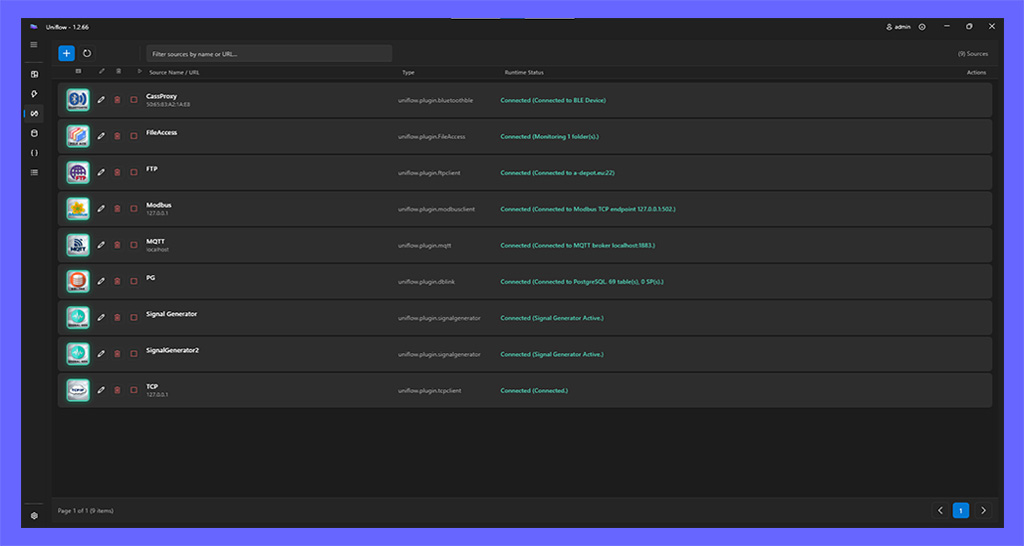Screen dimensions: 1024x546
Task: Click the FTP globe plugin thumbnail
Action: tap(78, 172)
